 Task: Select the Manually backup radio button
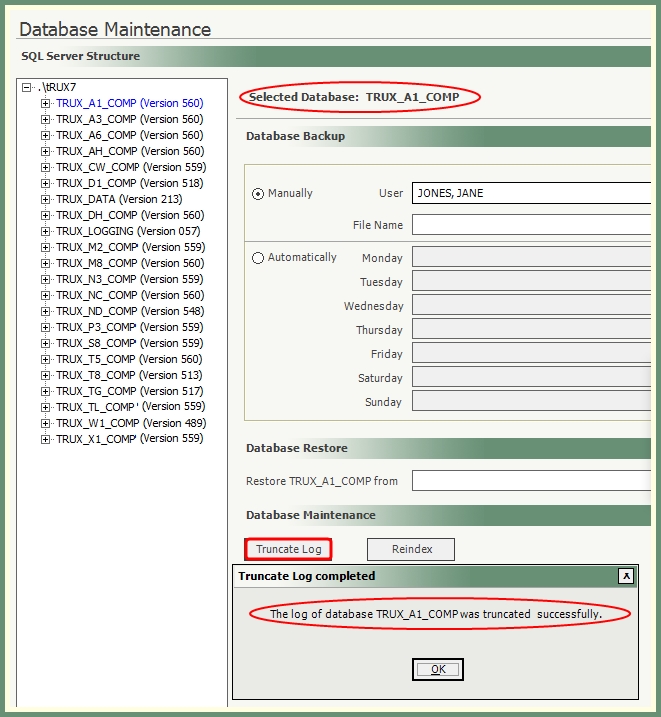pyautogui.click(x=258, y=194)
